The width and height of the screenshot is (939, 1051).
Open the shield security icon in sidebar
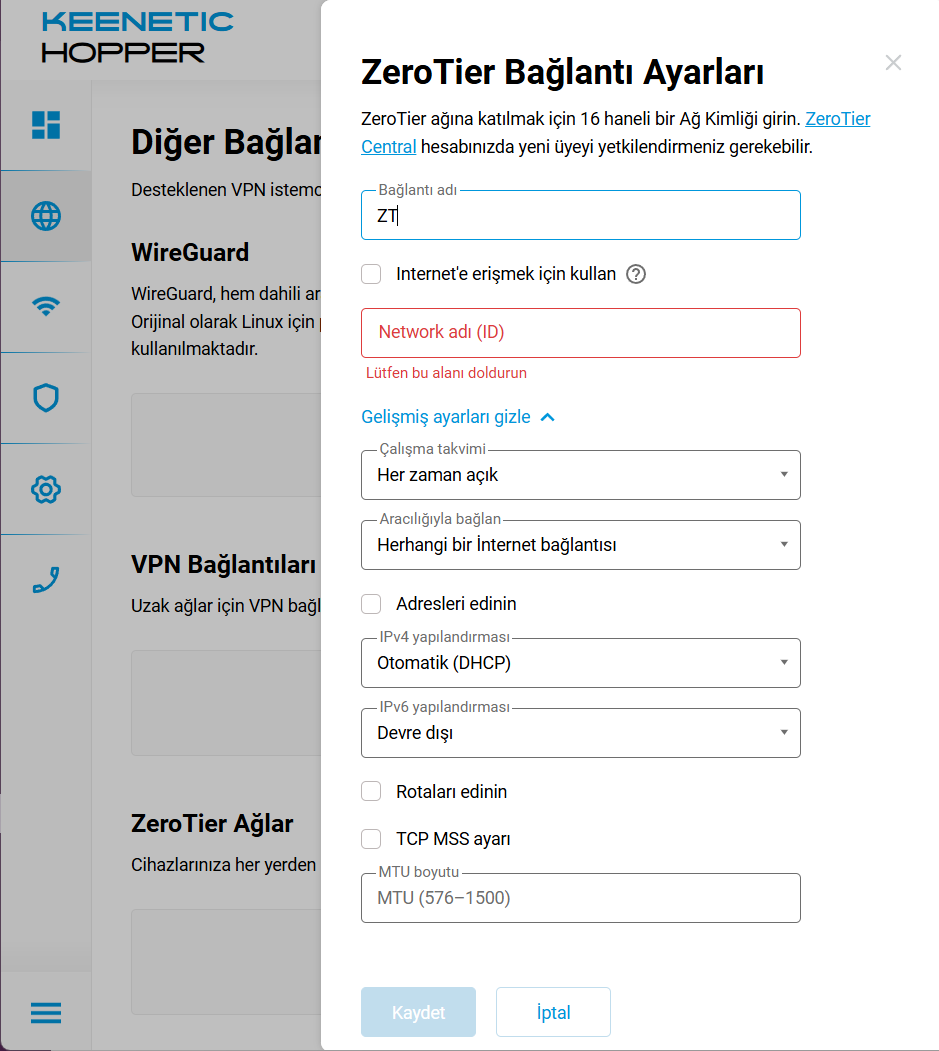[x=46, y=398]
